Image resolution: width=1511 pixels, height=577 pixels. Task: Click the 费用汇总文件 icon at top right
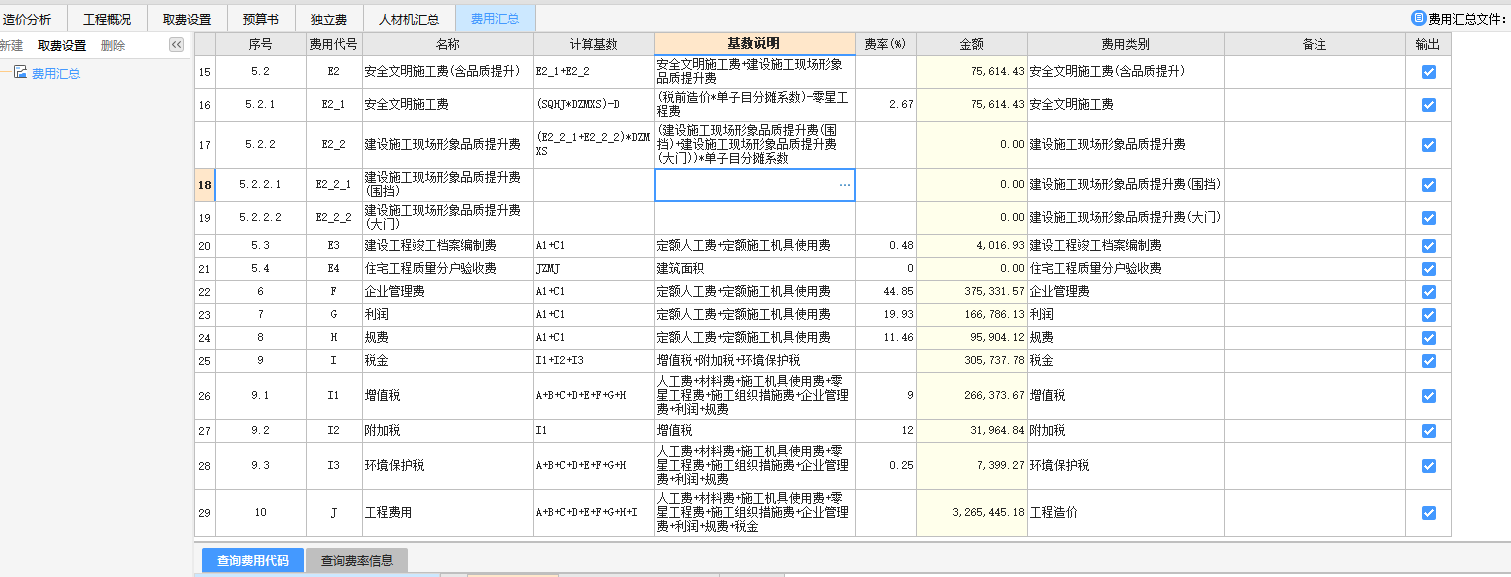tap(1417, 18)
